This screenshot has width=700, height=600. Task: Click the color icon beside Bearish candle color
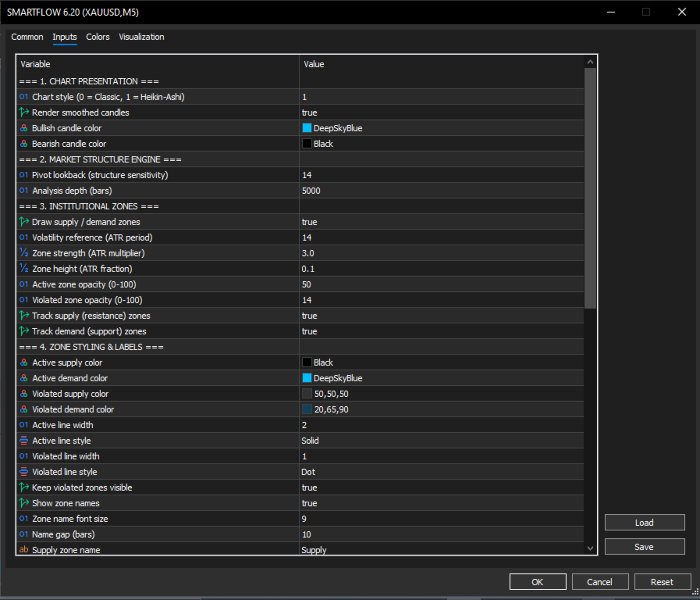coord(24,144)
